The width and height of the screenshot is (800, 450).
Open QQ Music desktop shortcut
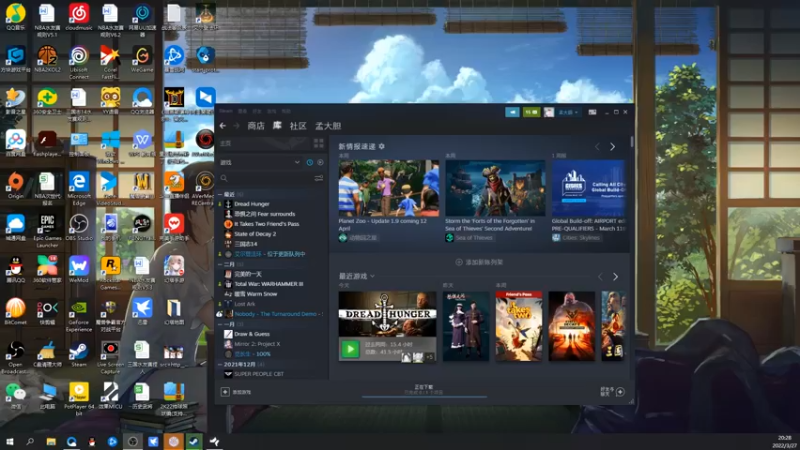(15, 18)
